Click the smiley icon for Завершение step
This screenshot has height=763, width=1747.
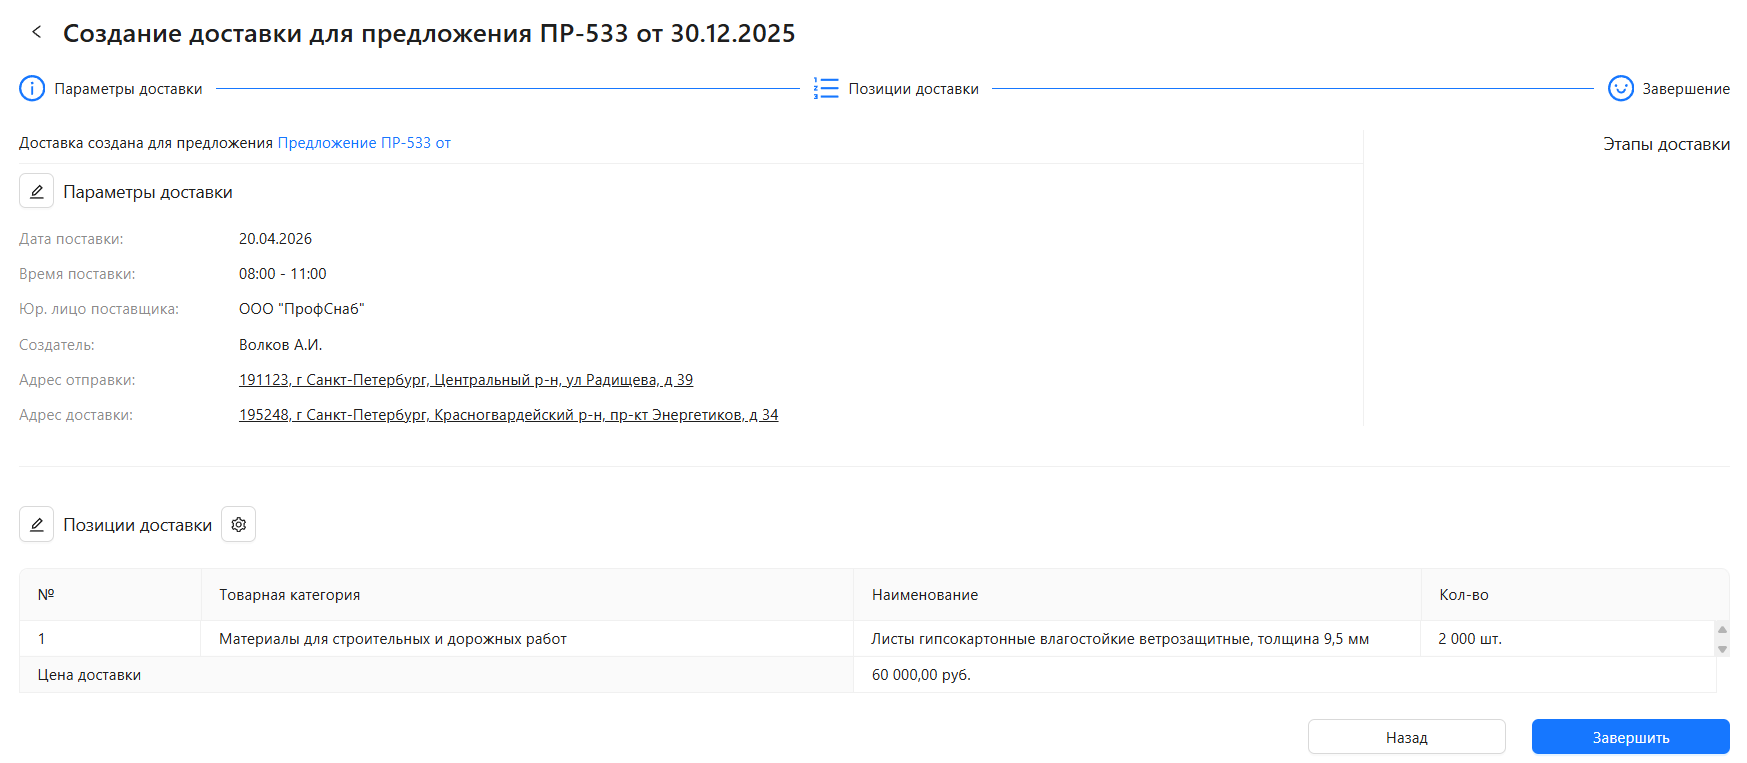point(1620,89)
